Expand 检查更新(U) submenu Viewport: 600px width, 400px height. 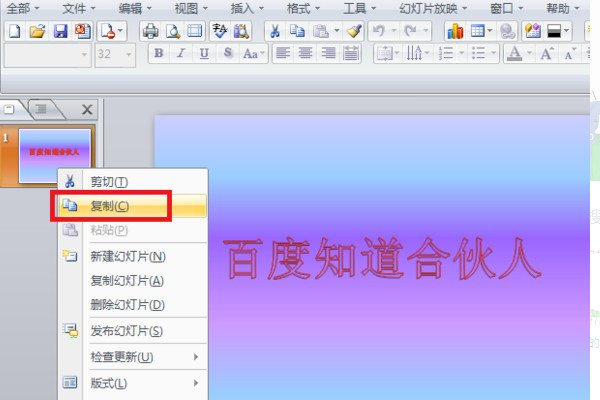pos(133,357)
